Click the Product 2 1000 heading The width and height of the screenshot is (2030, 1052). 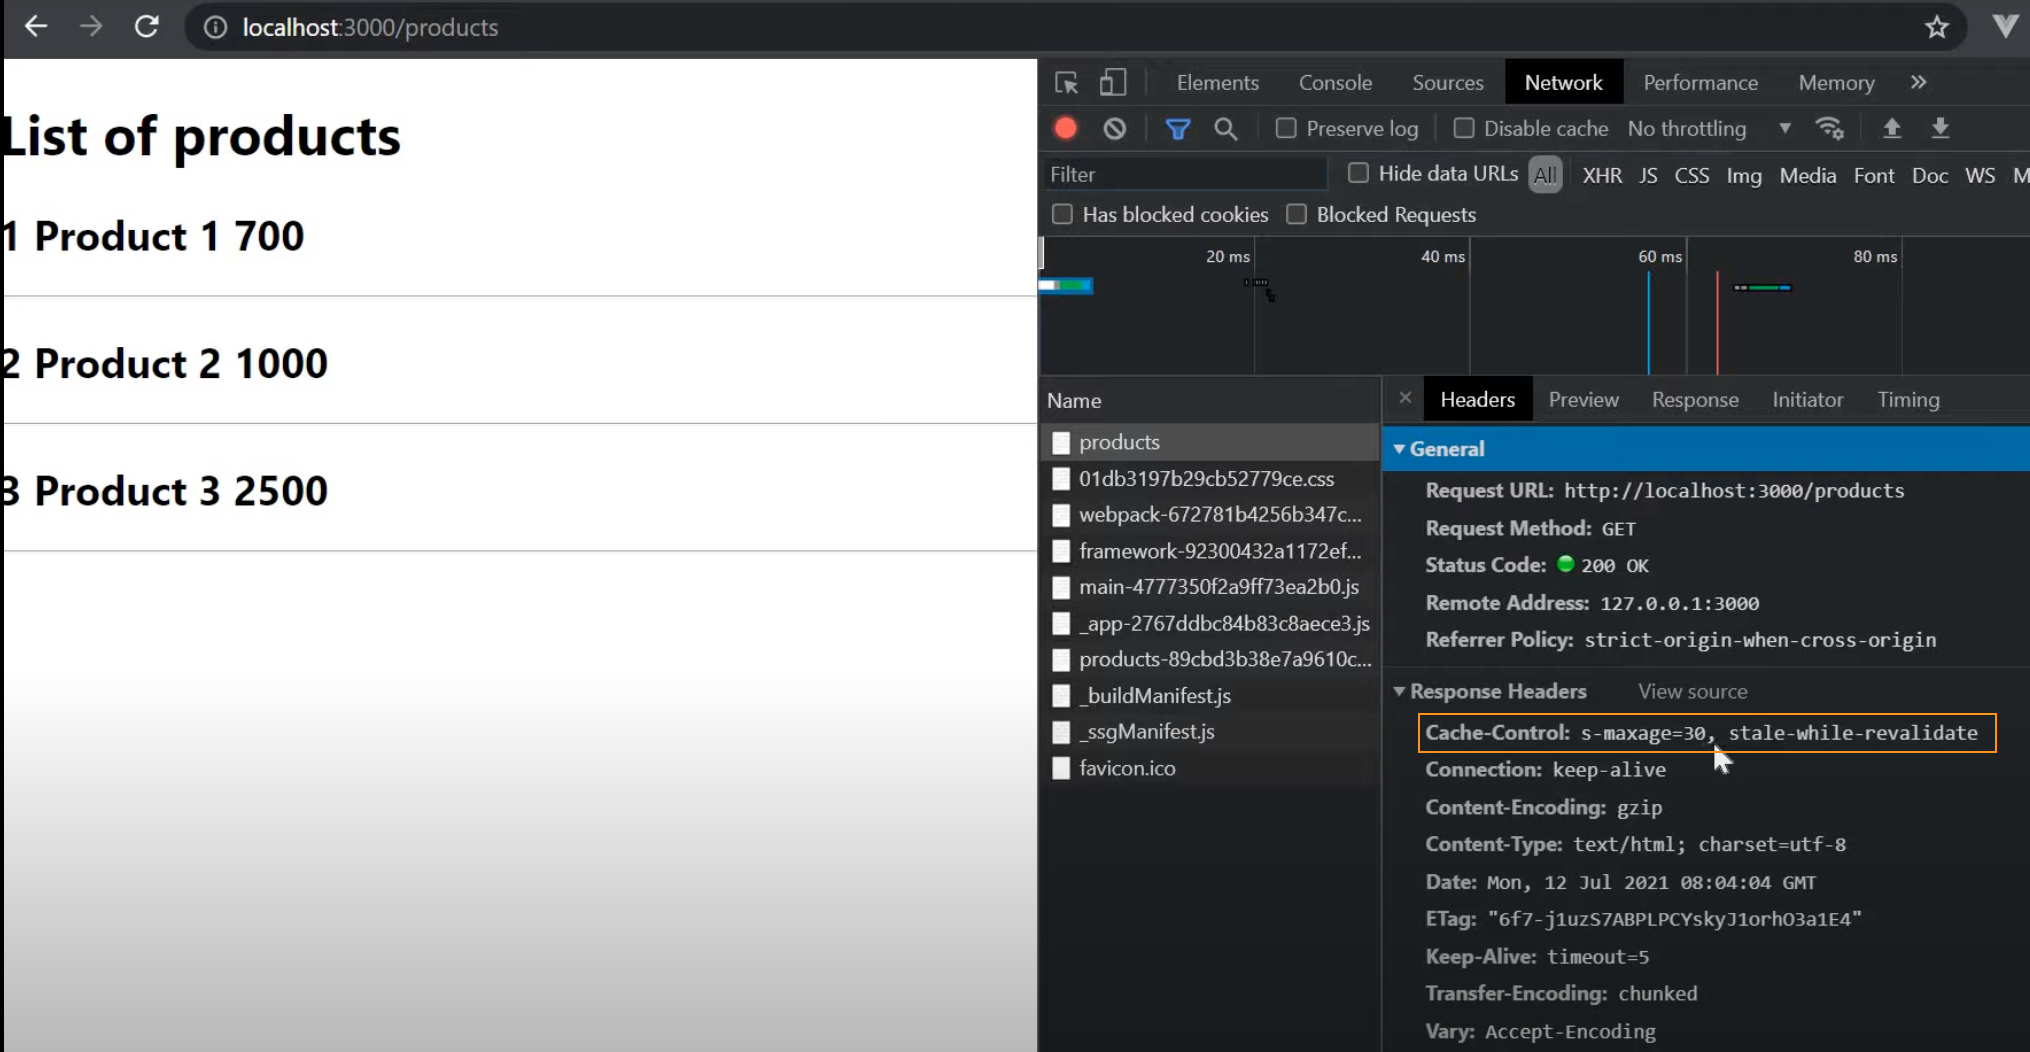165,363
